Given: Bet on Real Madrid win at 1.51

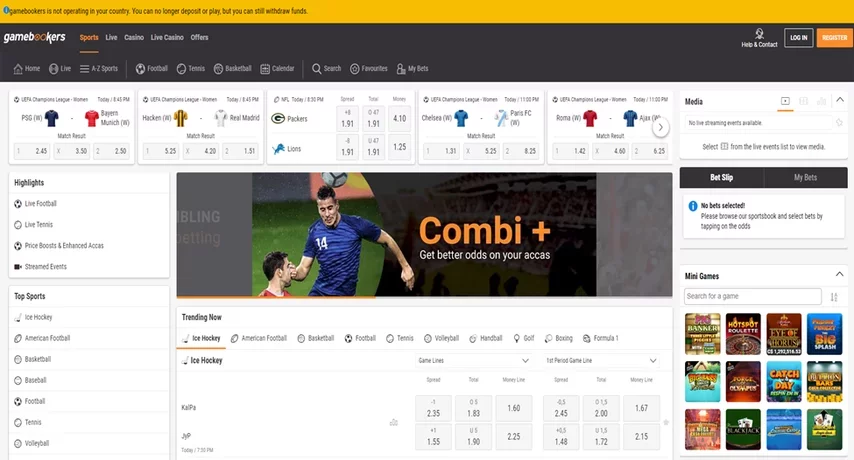Looking at the screenshot, I should coord(240,151).
